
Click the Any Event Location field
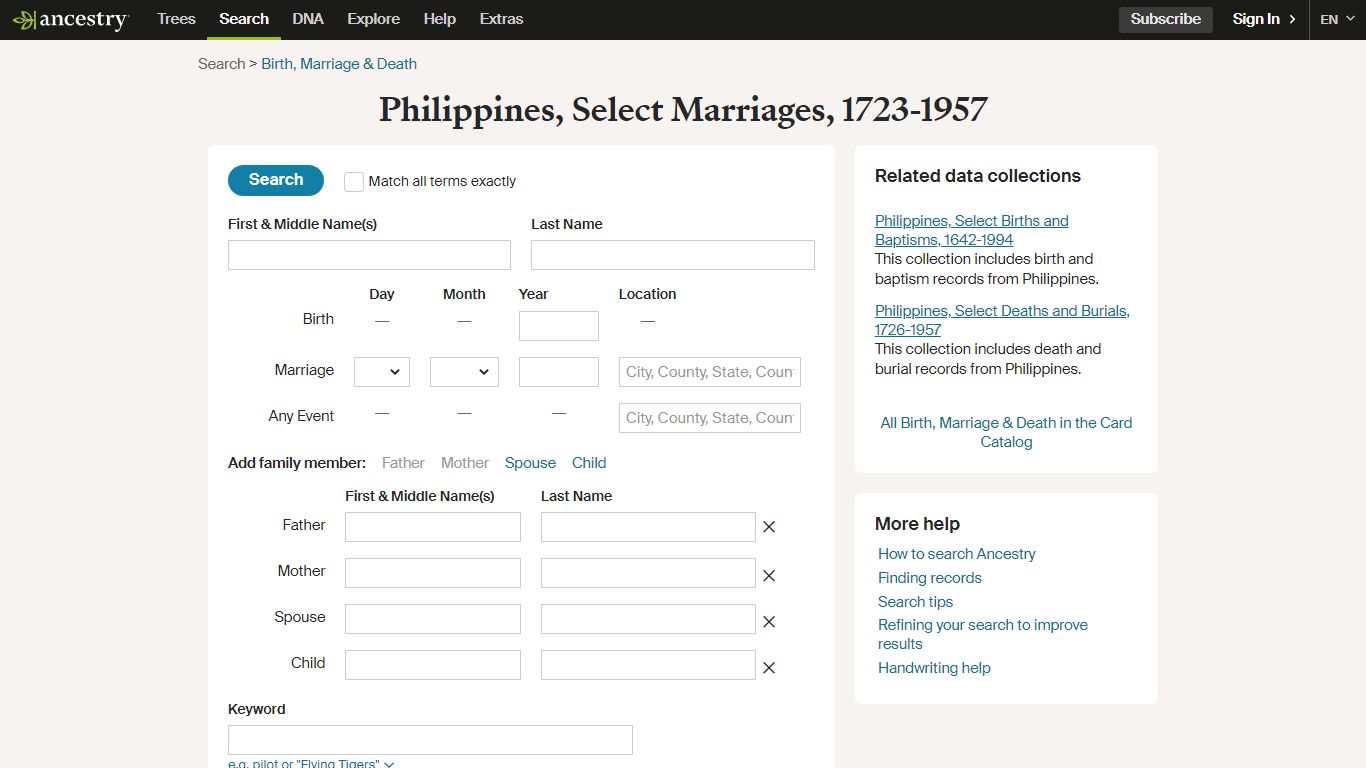710,418
